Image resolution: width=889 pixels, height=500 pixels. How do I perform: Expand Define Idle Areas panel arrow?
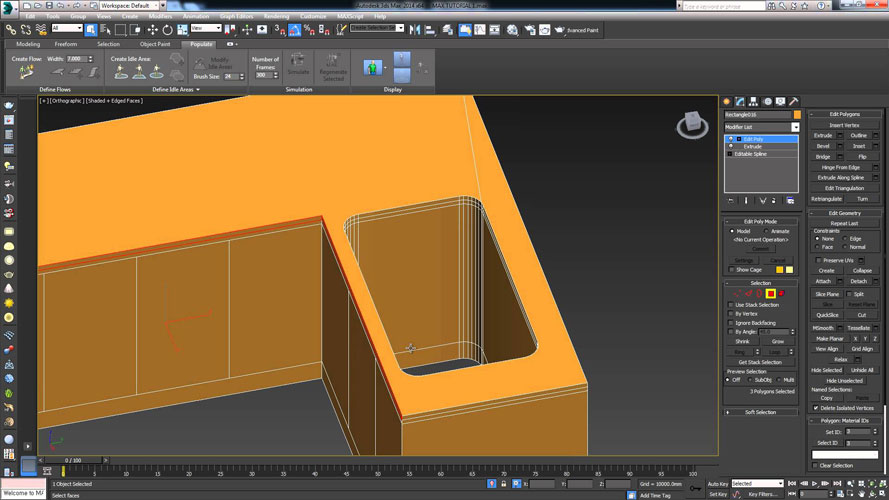[x=198, y=90]
